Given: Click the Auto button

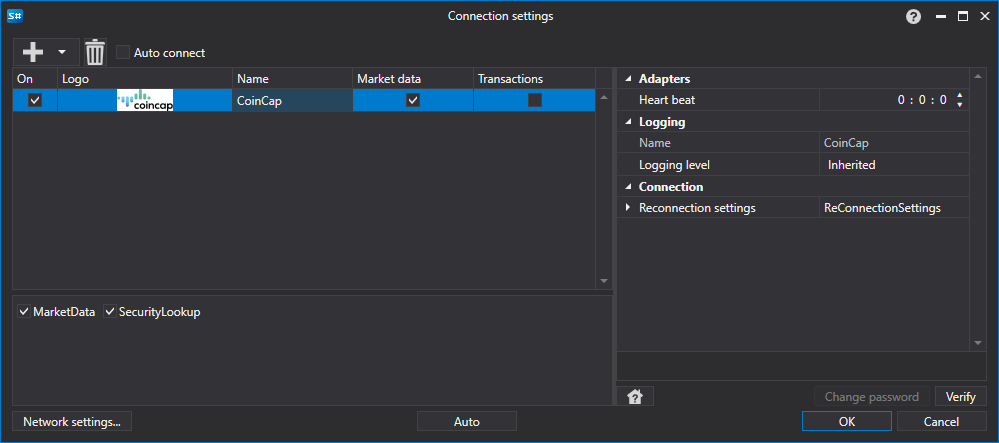Looking at the screenshot, I should click(466, 421).
